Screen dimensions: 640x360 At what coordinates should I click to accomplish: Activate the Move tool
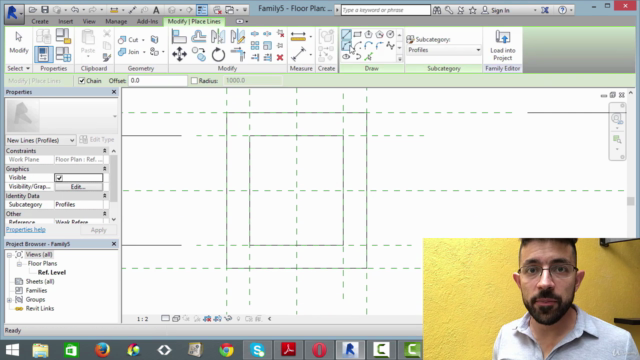pyautogui.click(x=179, y=54)
